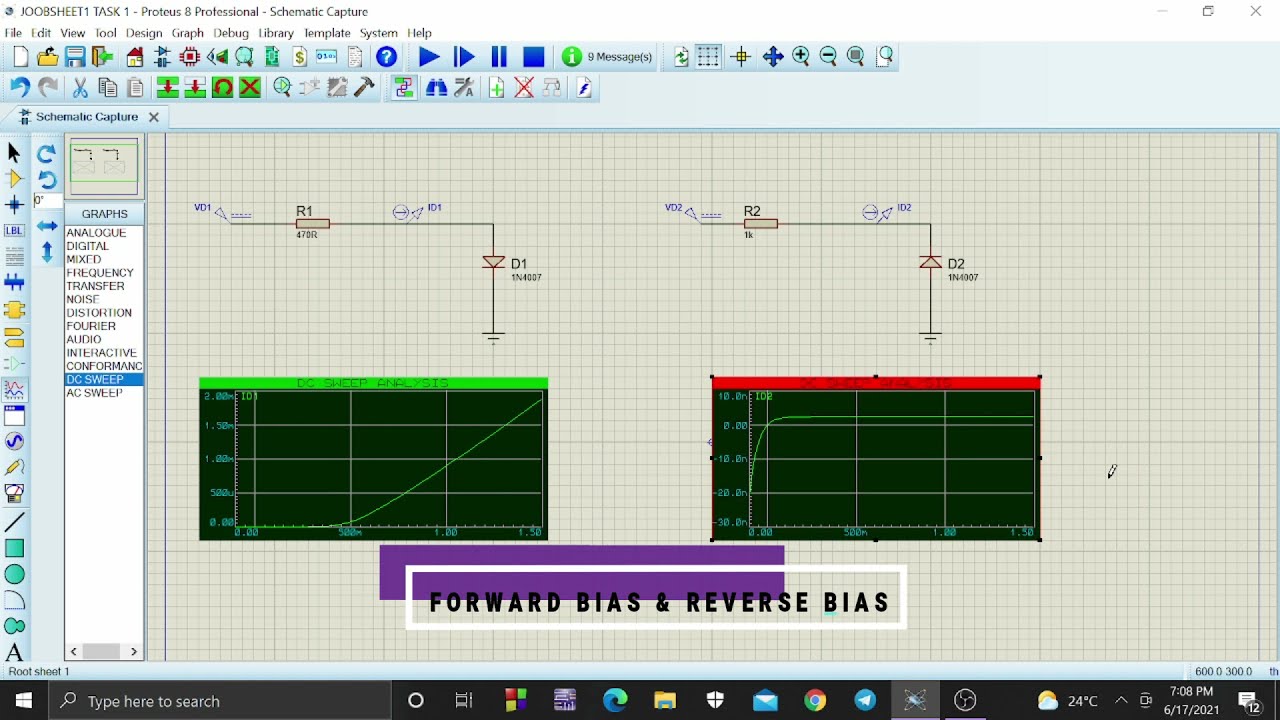Click the block rotate red icon
This screenshot has width=1280, height=720.
[223, 88]
